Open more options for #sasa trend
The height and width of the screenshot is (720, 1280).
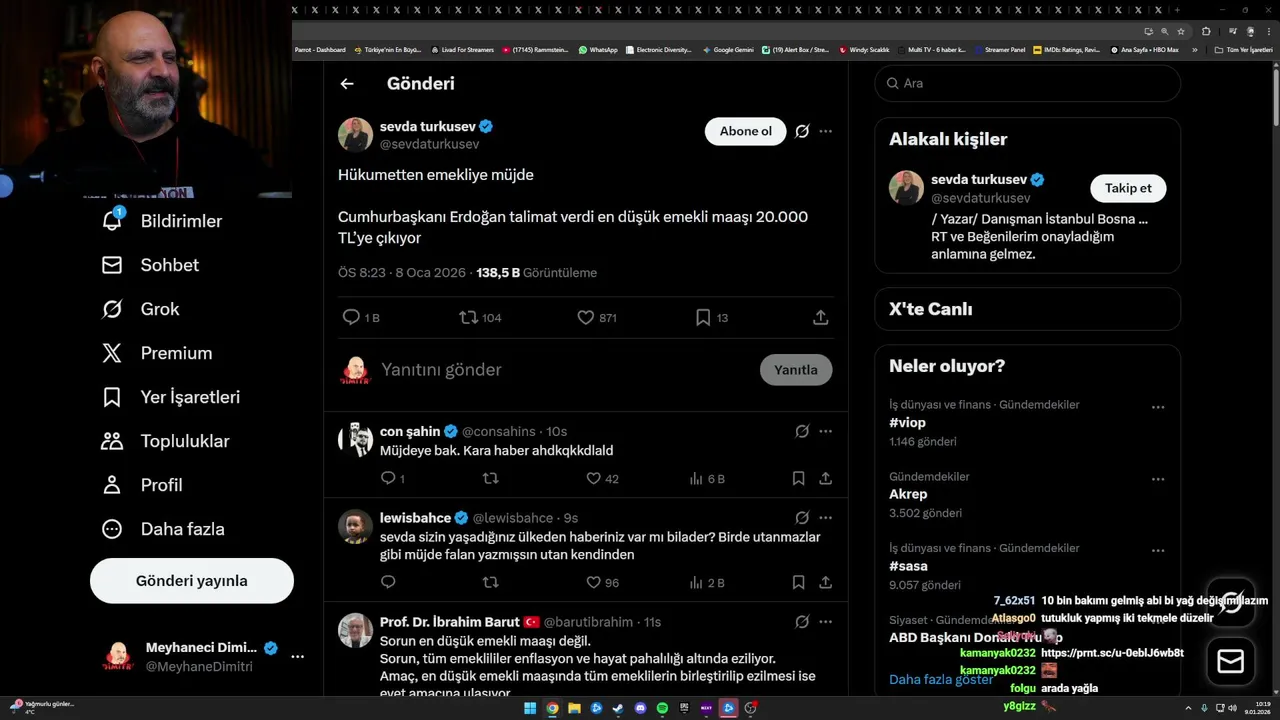click(1158, 551)
